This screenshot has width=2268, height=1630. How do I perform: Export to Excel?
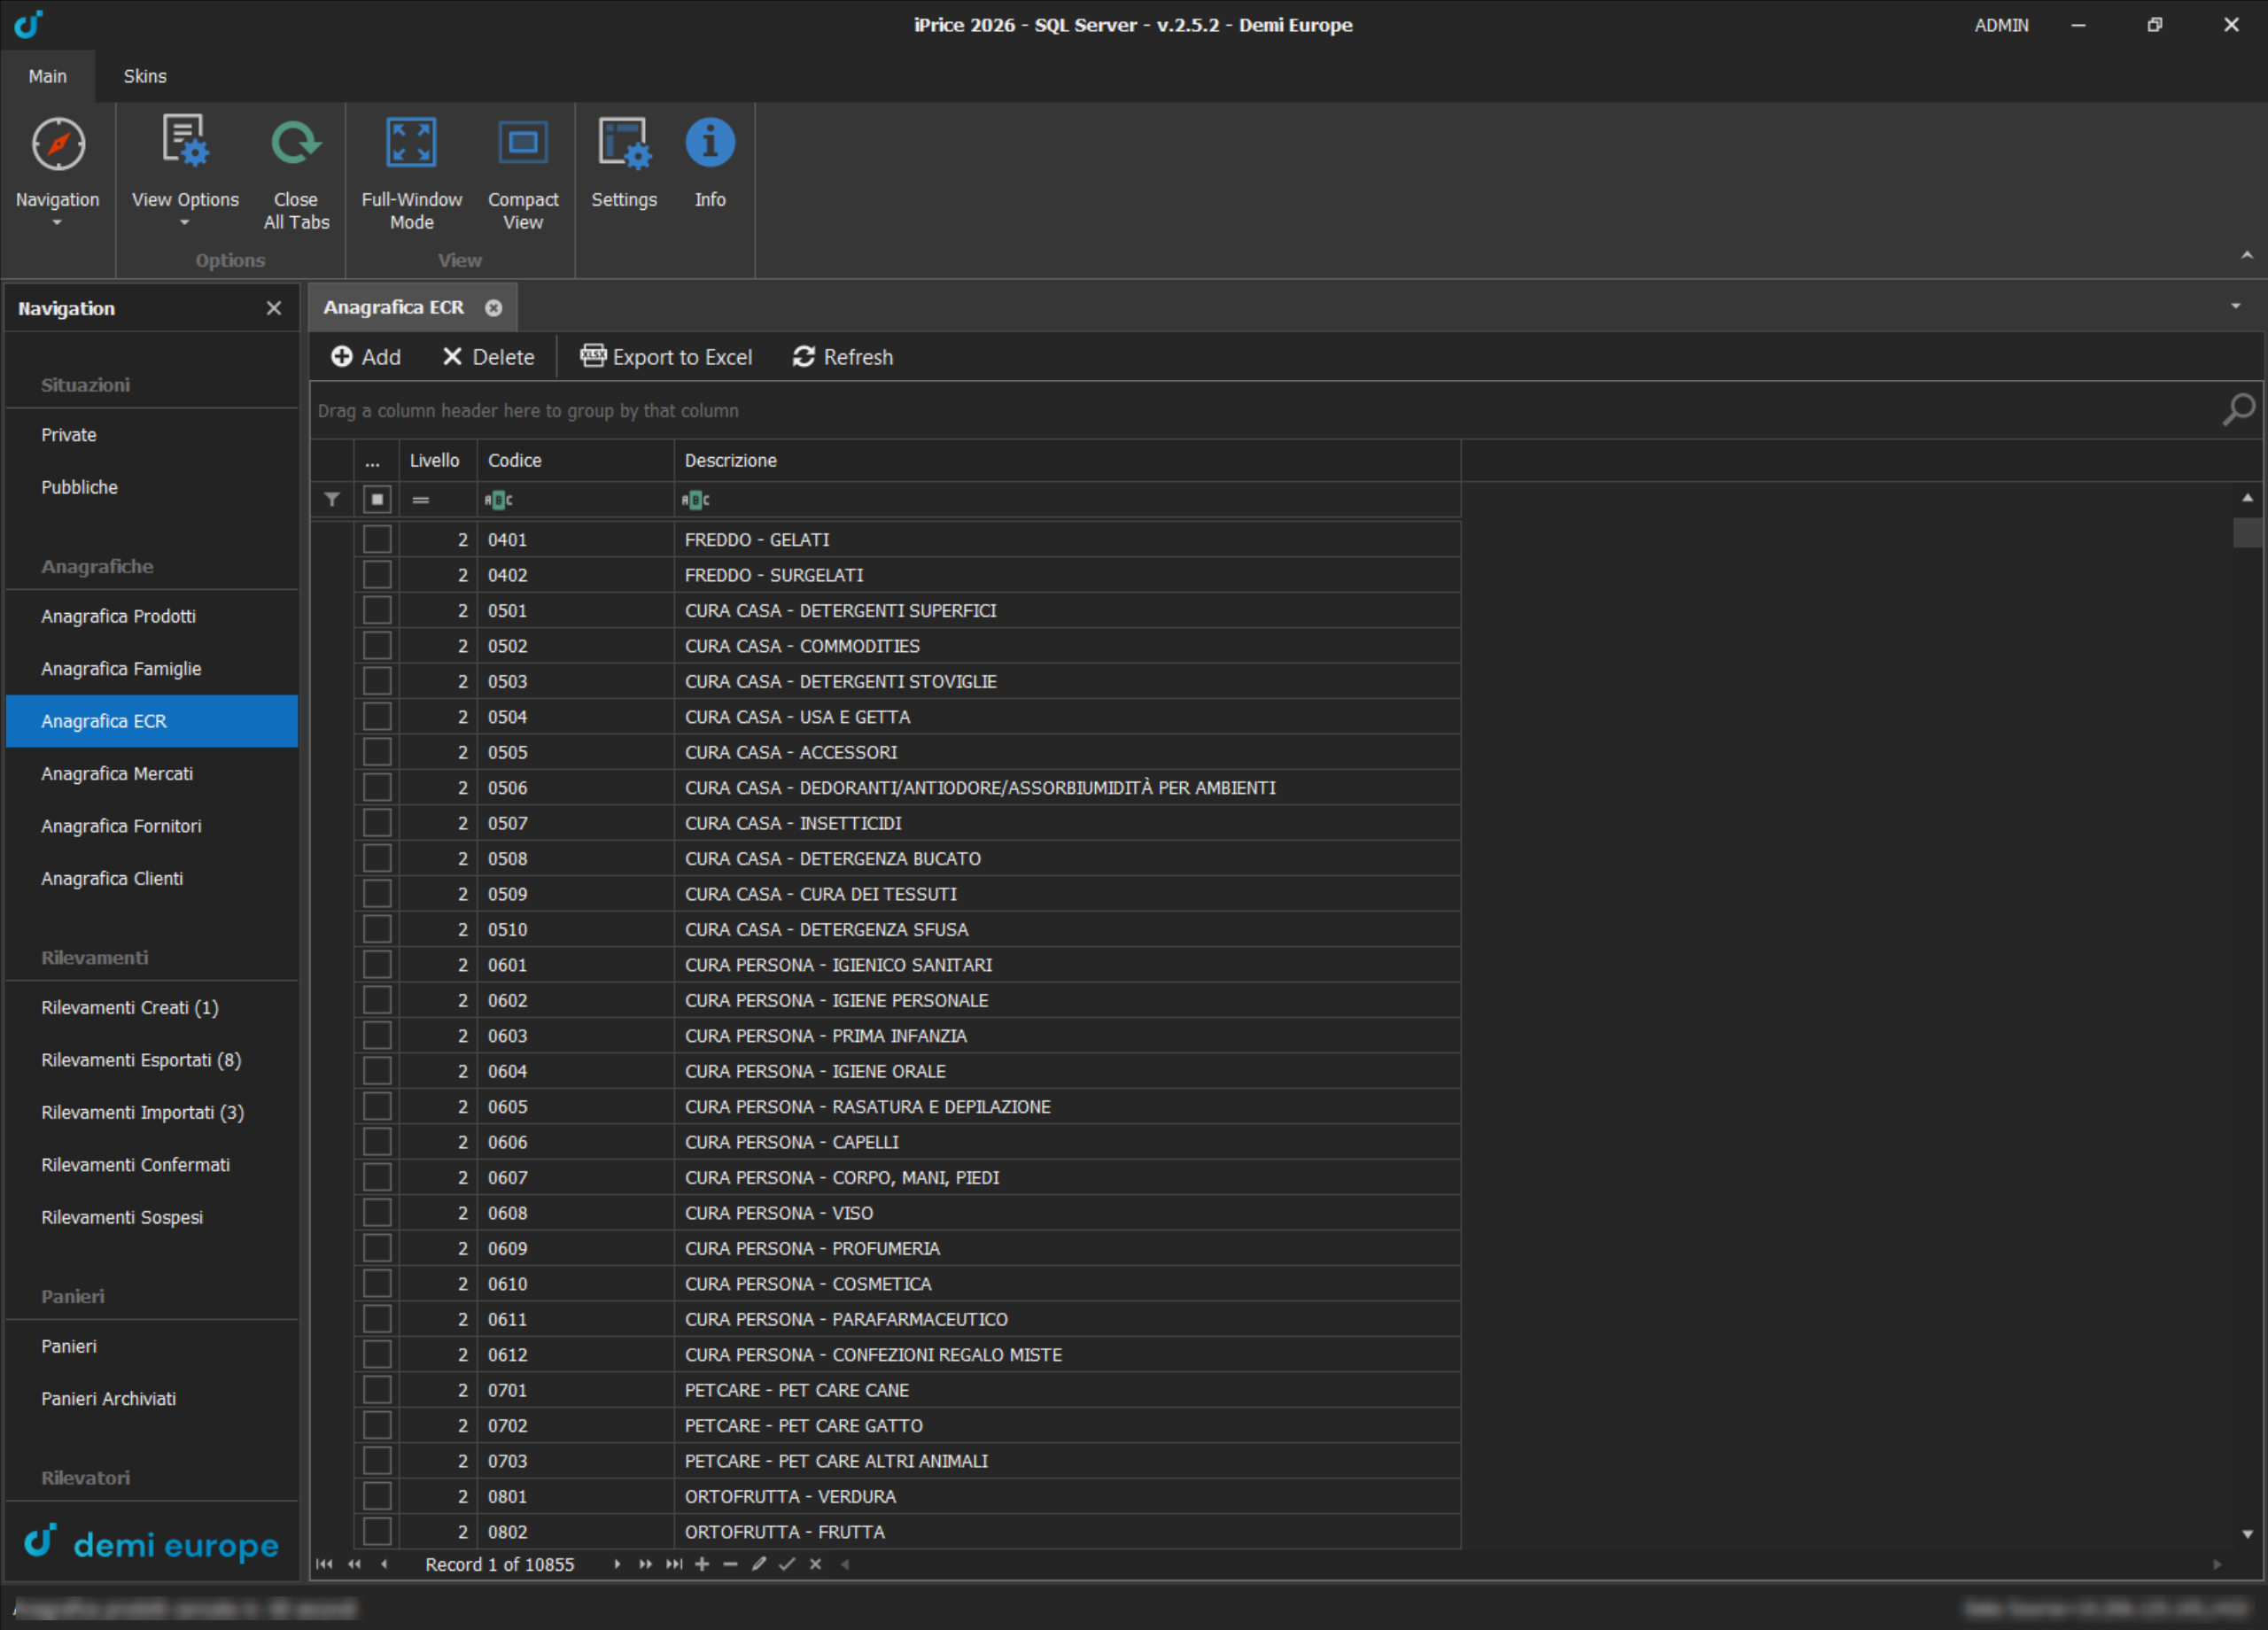tap(666, 357)
